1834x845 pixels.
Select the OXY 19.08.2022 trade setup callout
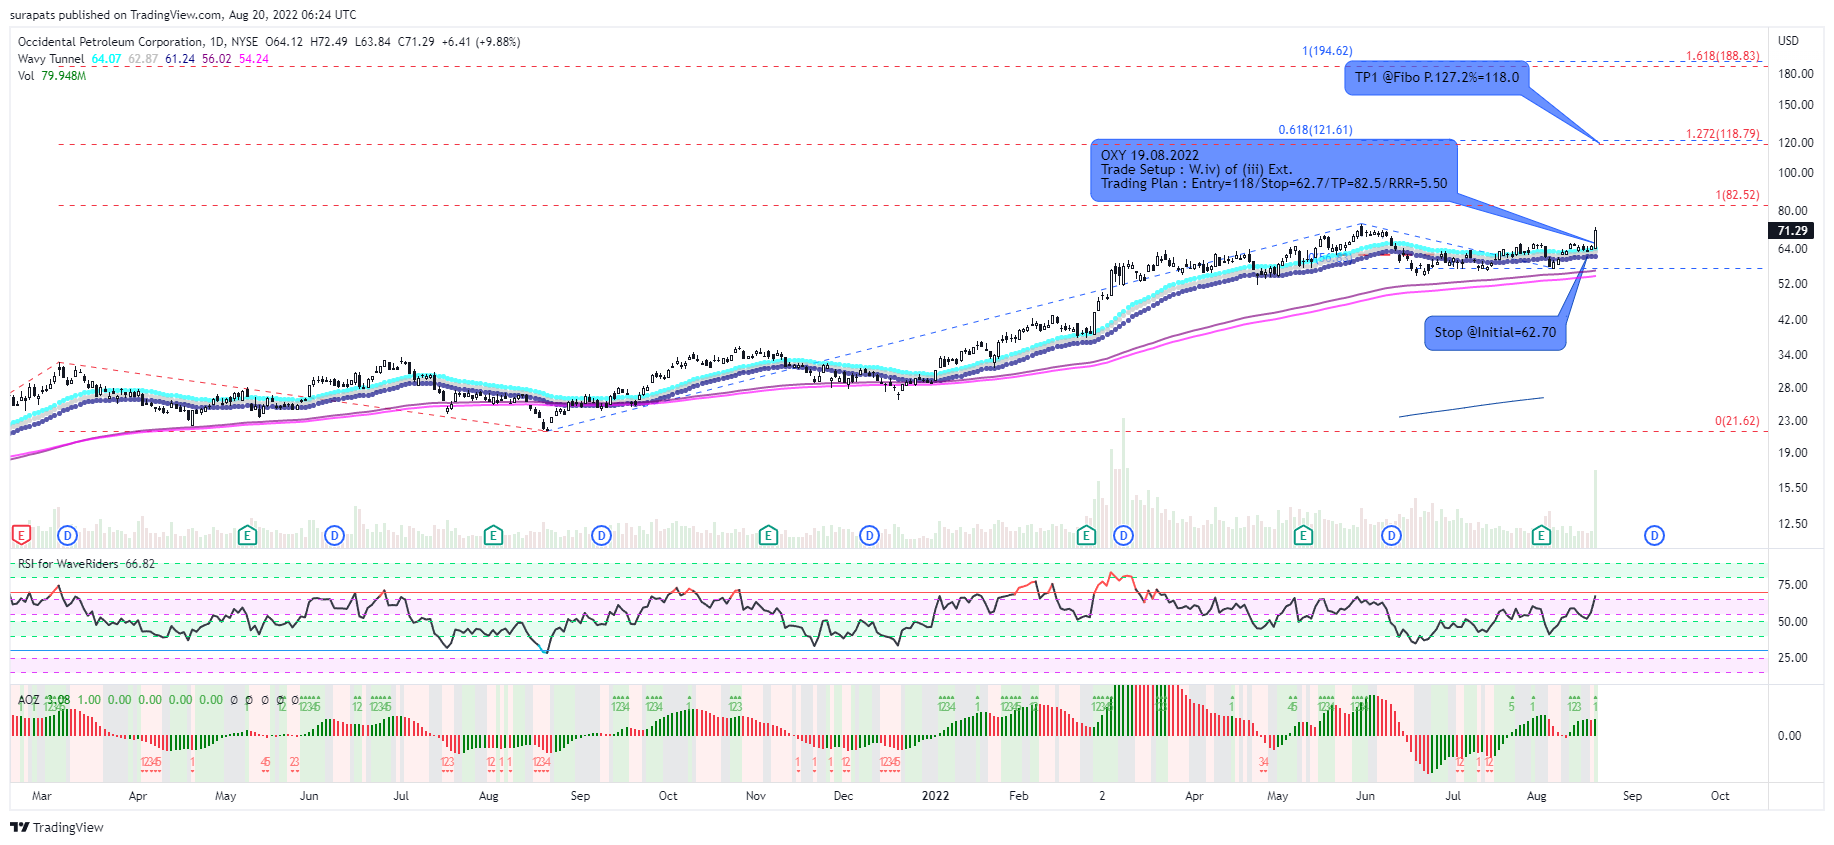coord(1273,170)
